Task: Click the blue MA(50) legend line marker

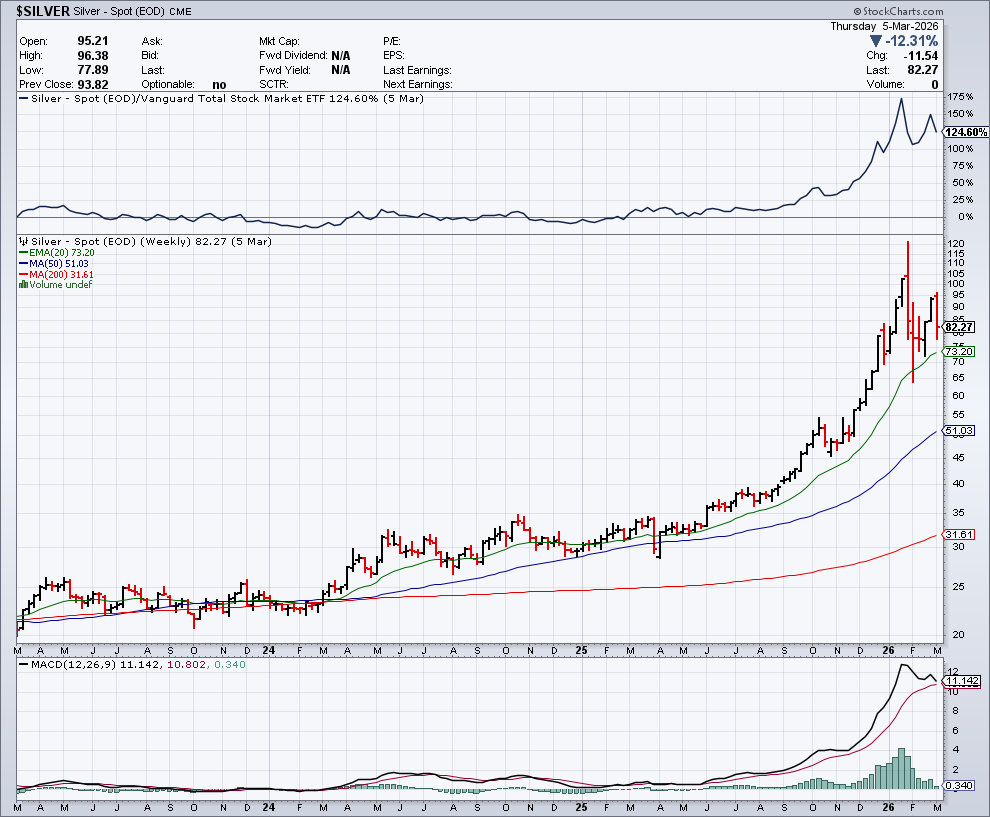Action: click(23, 263)
